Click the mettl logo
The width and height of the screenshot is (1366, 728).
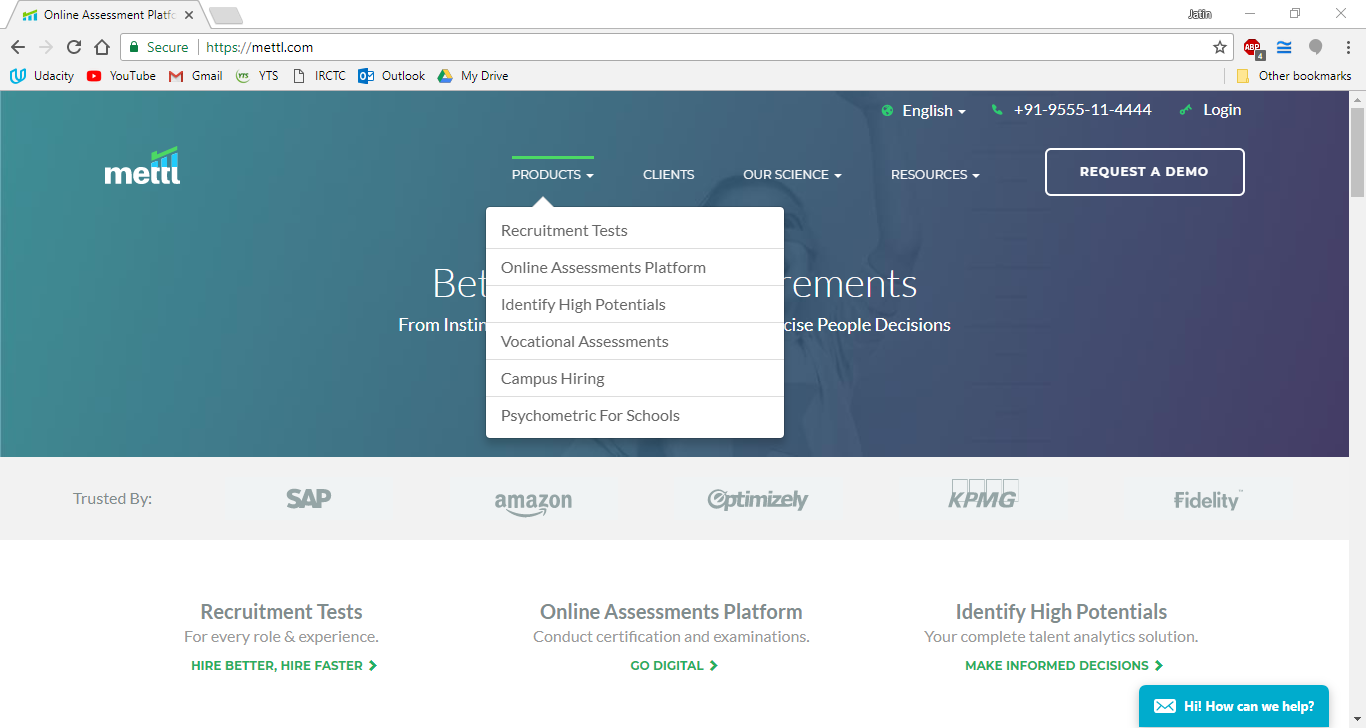click(x=143, y=166)
